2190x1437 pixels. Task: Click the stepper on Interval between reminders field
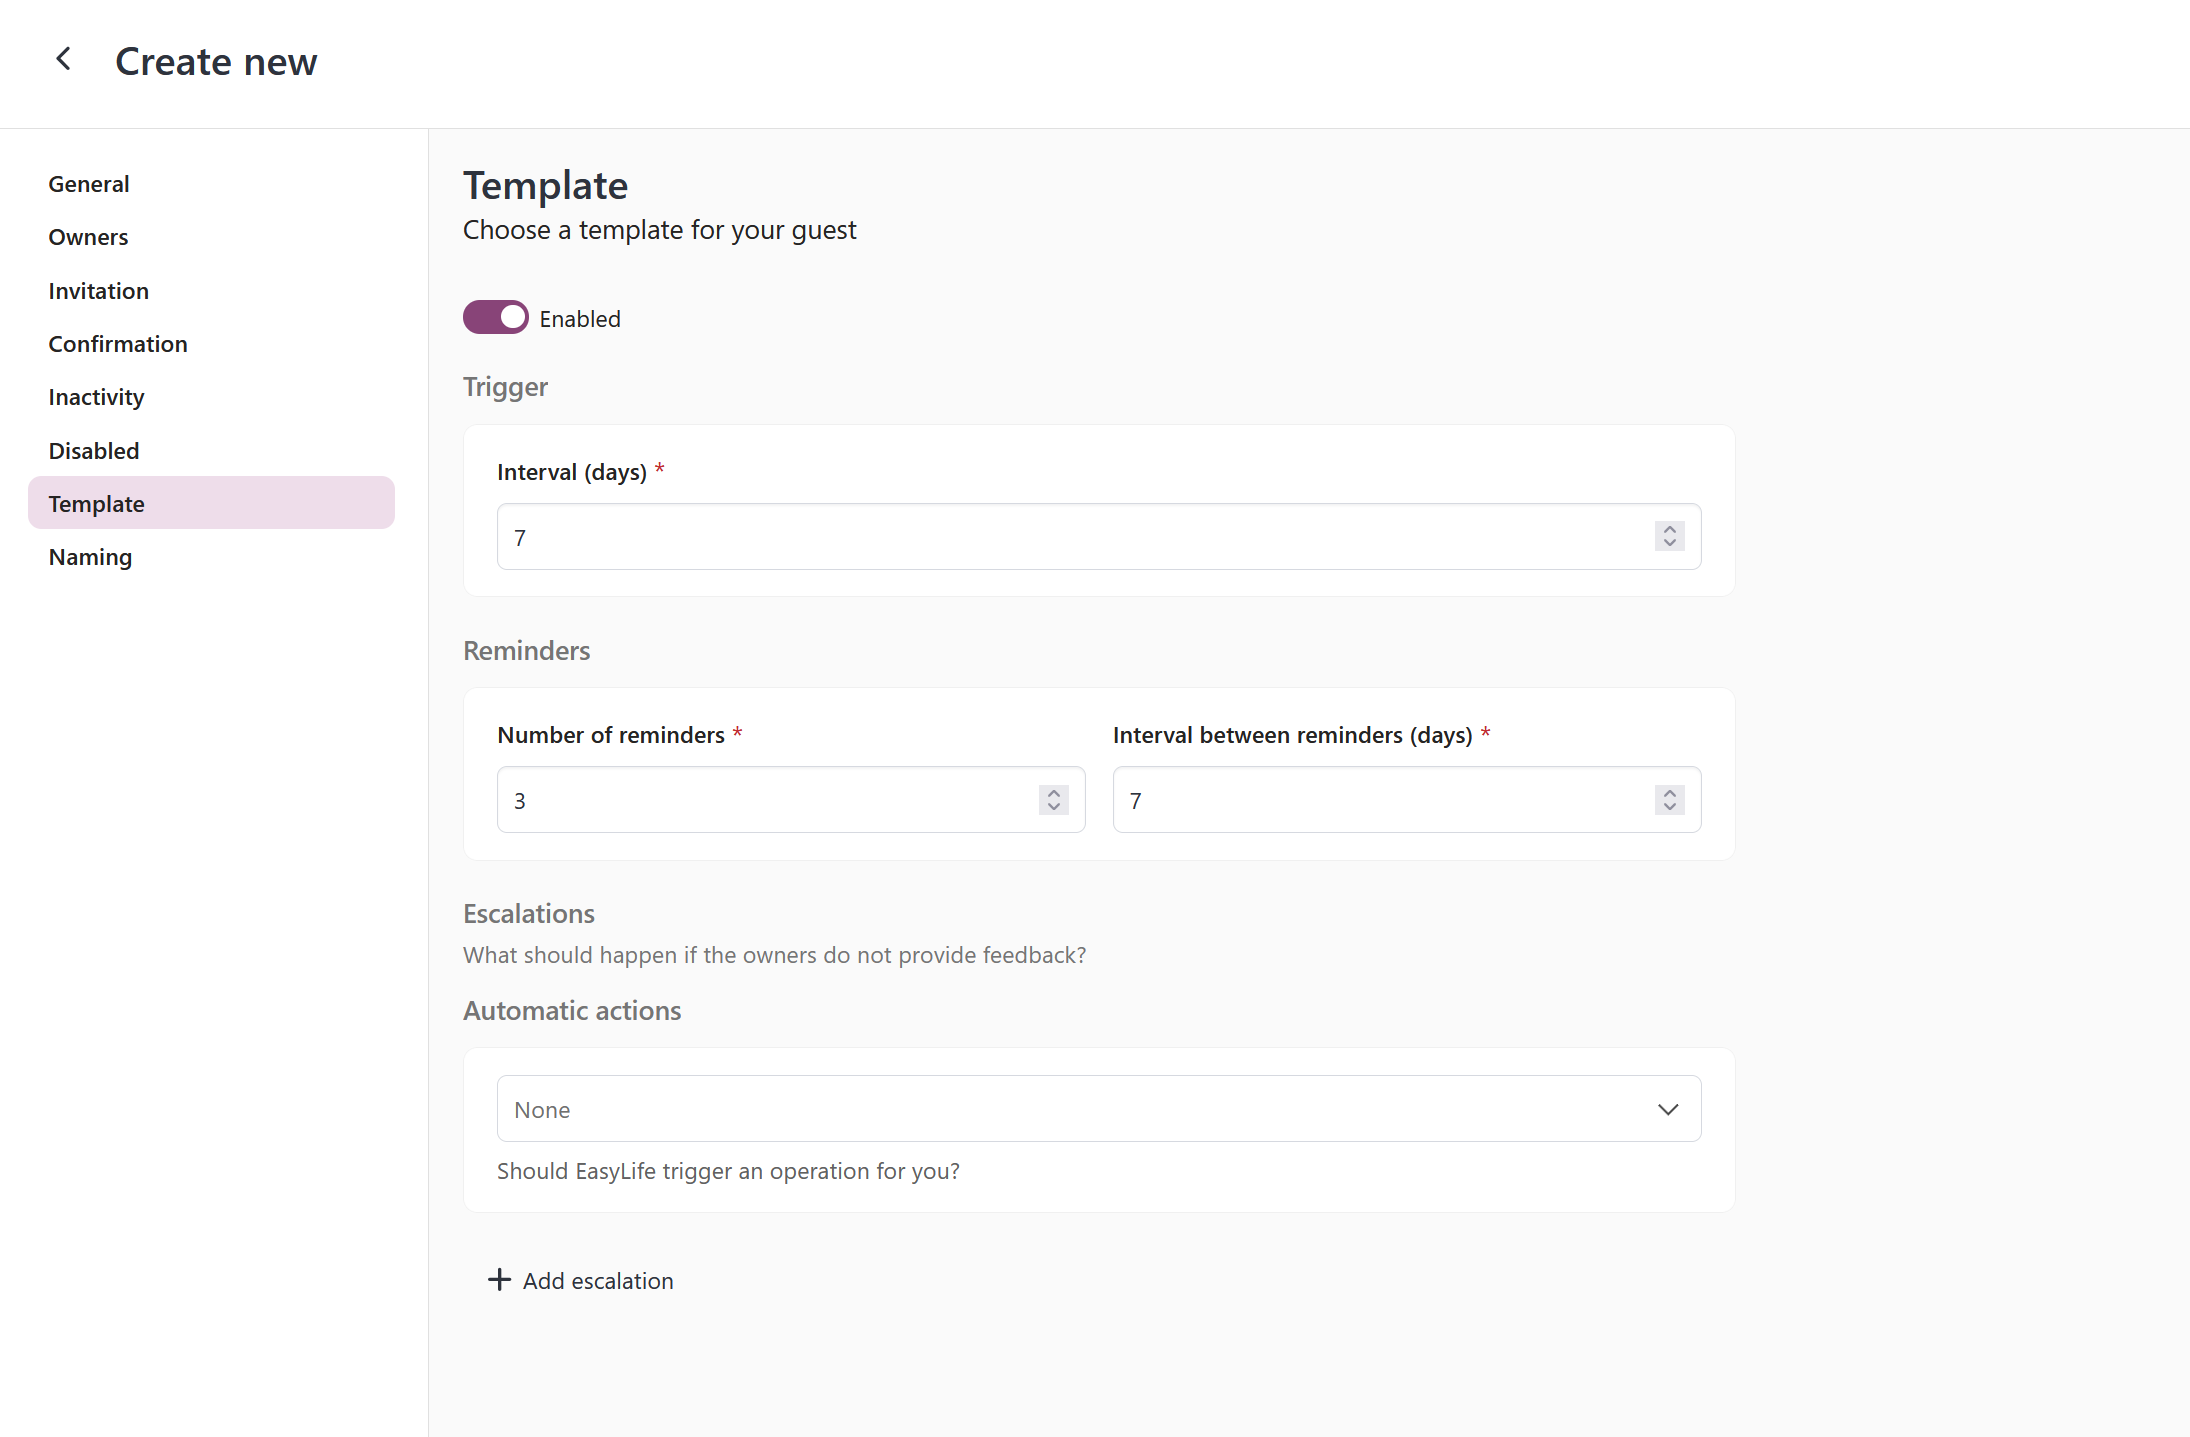click(1668, 800)
